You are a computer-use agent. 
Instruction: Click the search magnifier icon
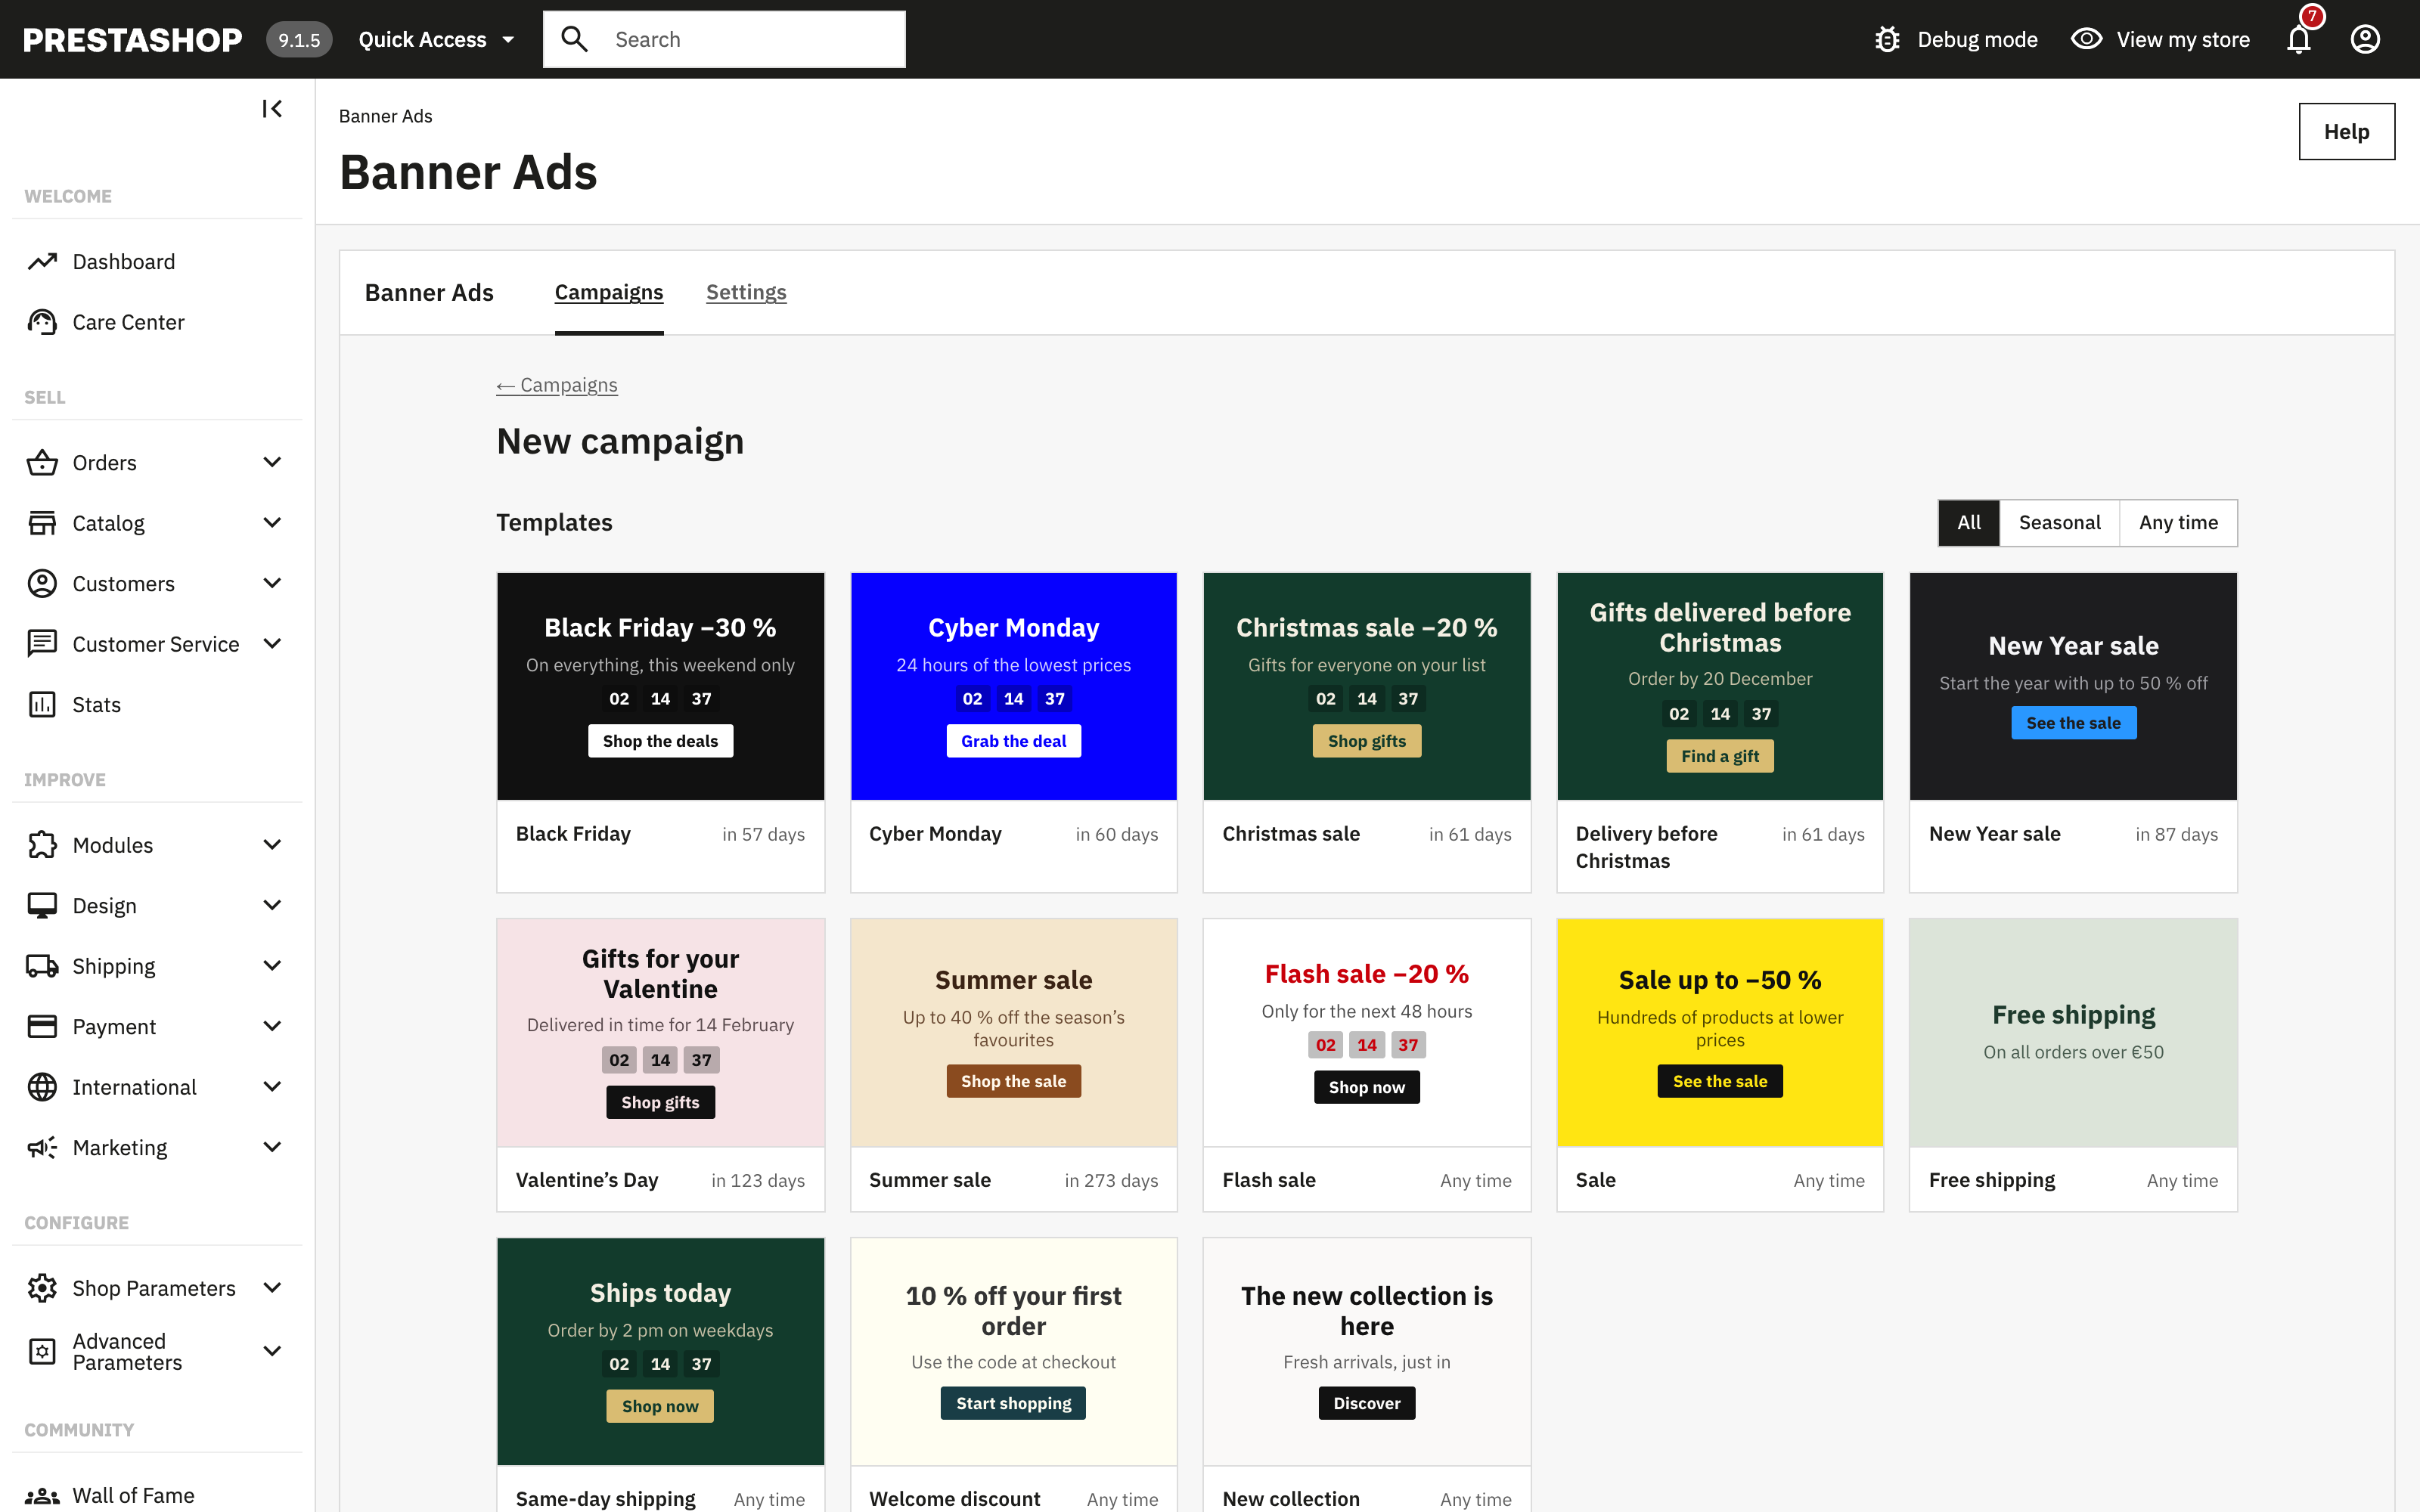pos(574,39)
